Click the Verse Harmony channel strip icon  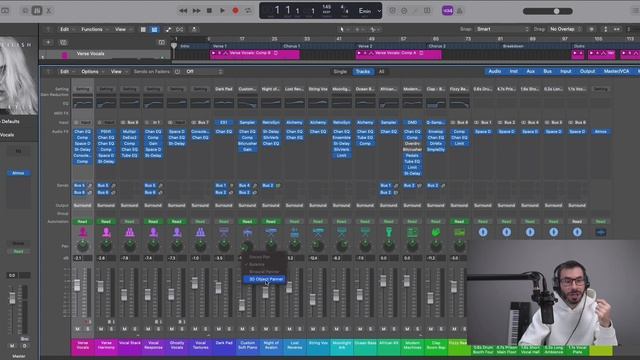click(106, 232)
